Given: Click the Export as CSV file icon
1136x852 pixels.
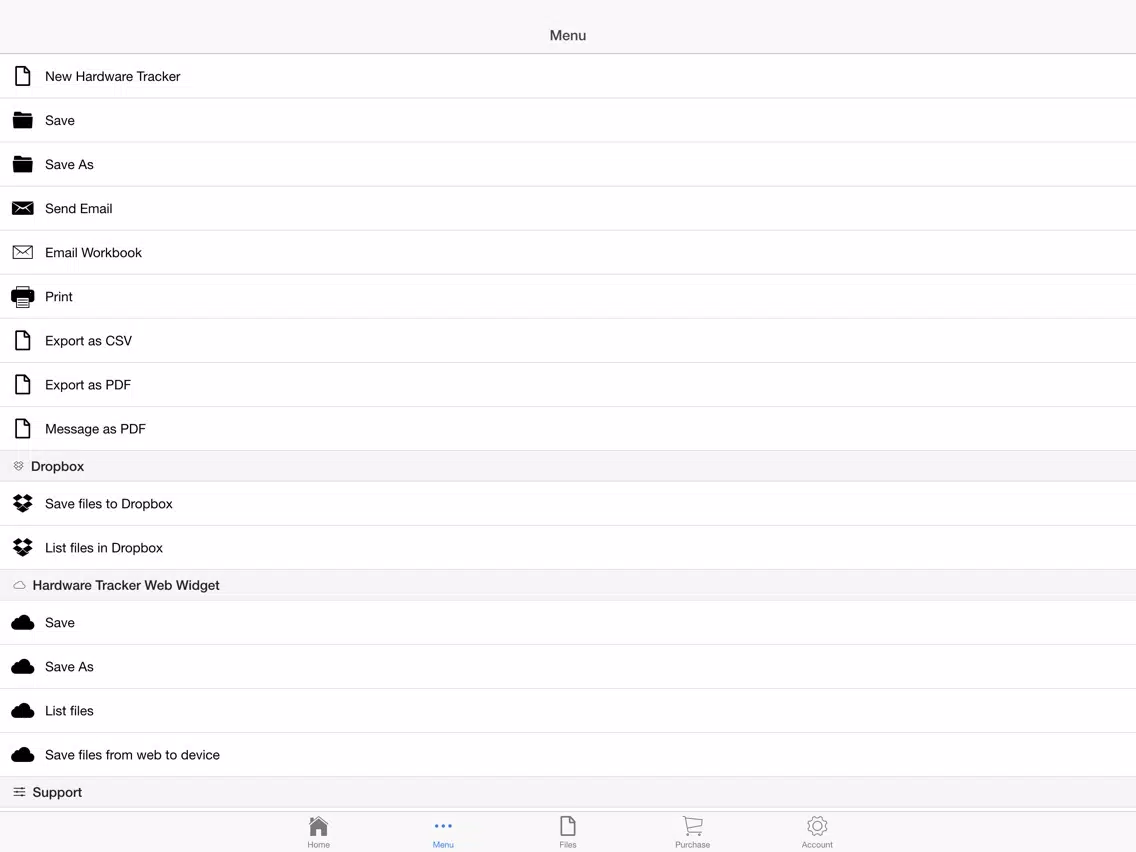Looking at the screenshot, I should 22,341.
